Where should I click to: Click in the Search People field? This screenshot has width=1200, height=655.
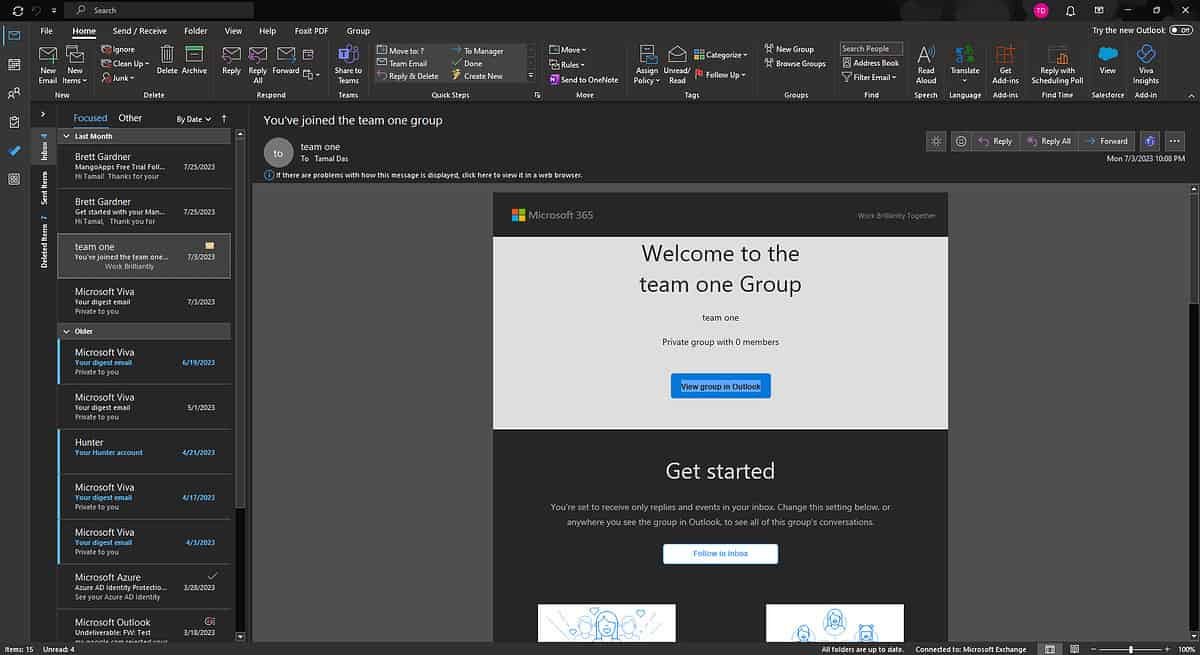(x=871, y=48)
